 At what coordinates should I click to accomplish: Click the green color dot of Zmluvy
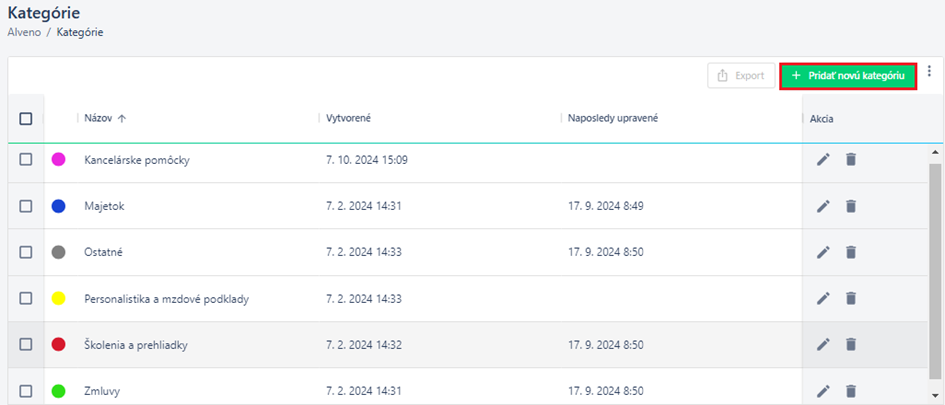(58, 391)
